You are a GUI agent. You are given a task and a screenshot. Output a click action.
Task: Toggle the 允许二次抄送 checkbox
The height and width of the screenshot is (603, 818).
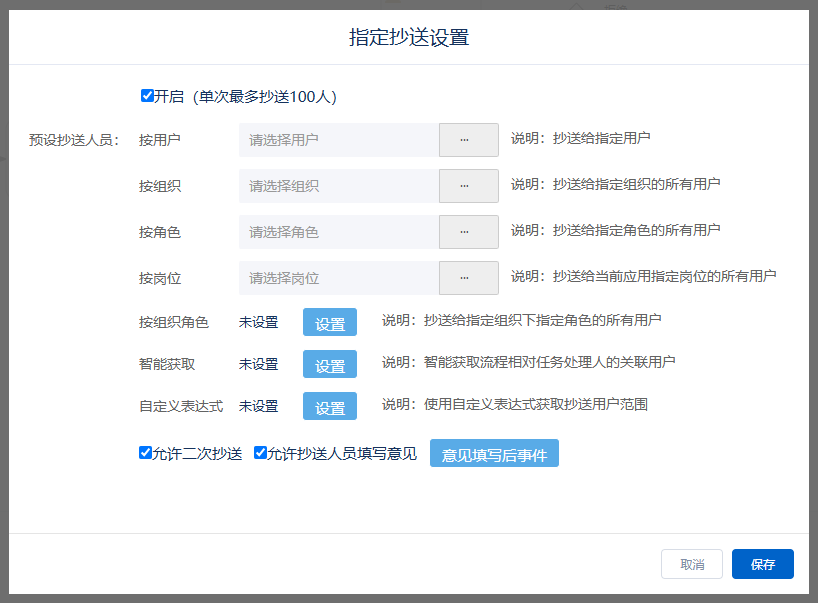pyautogui.click(x=146, y=453)
